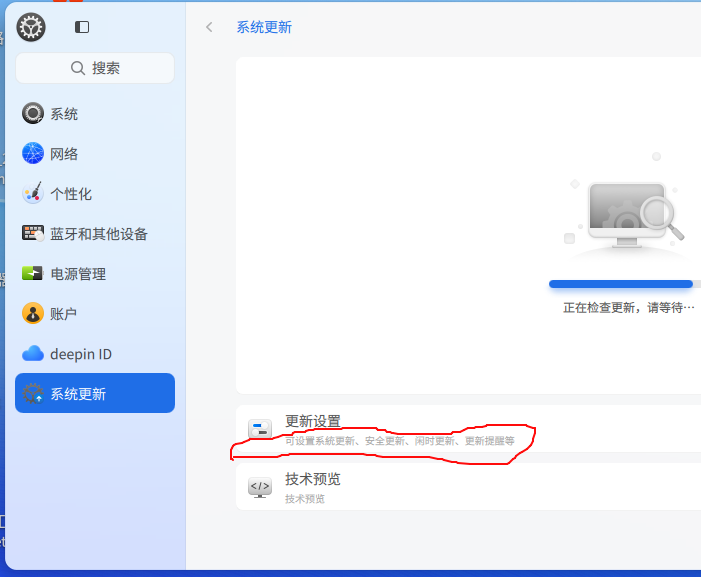Screen dimensions: 701x577
Task: Switch to 电源管理
Action: pos(95,273)
